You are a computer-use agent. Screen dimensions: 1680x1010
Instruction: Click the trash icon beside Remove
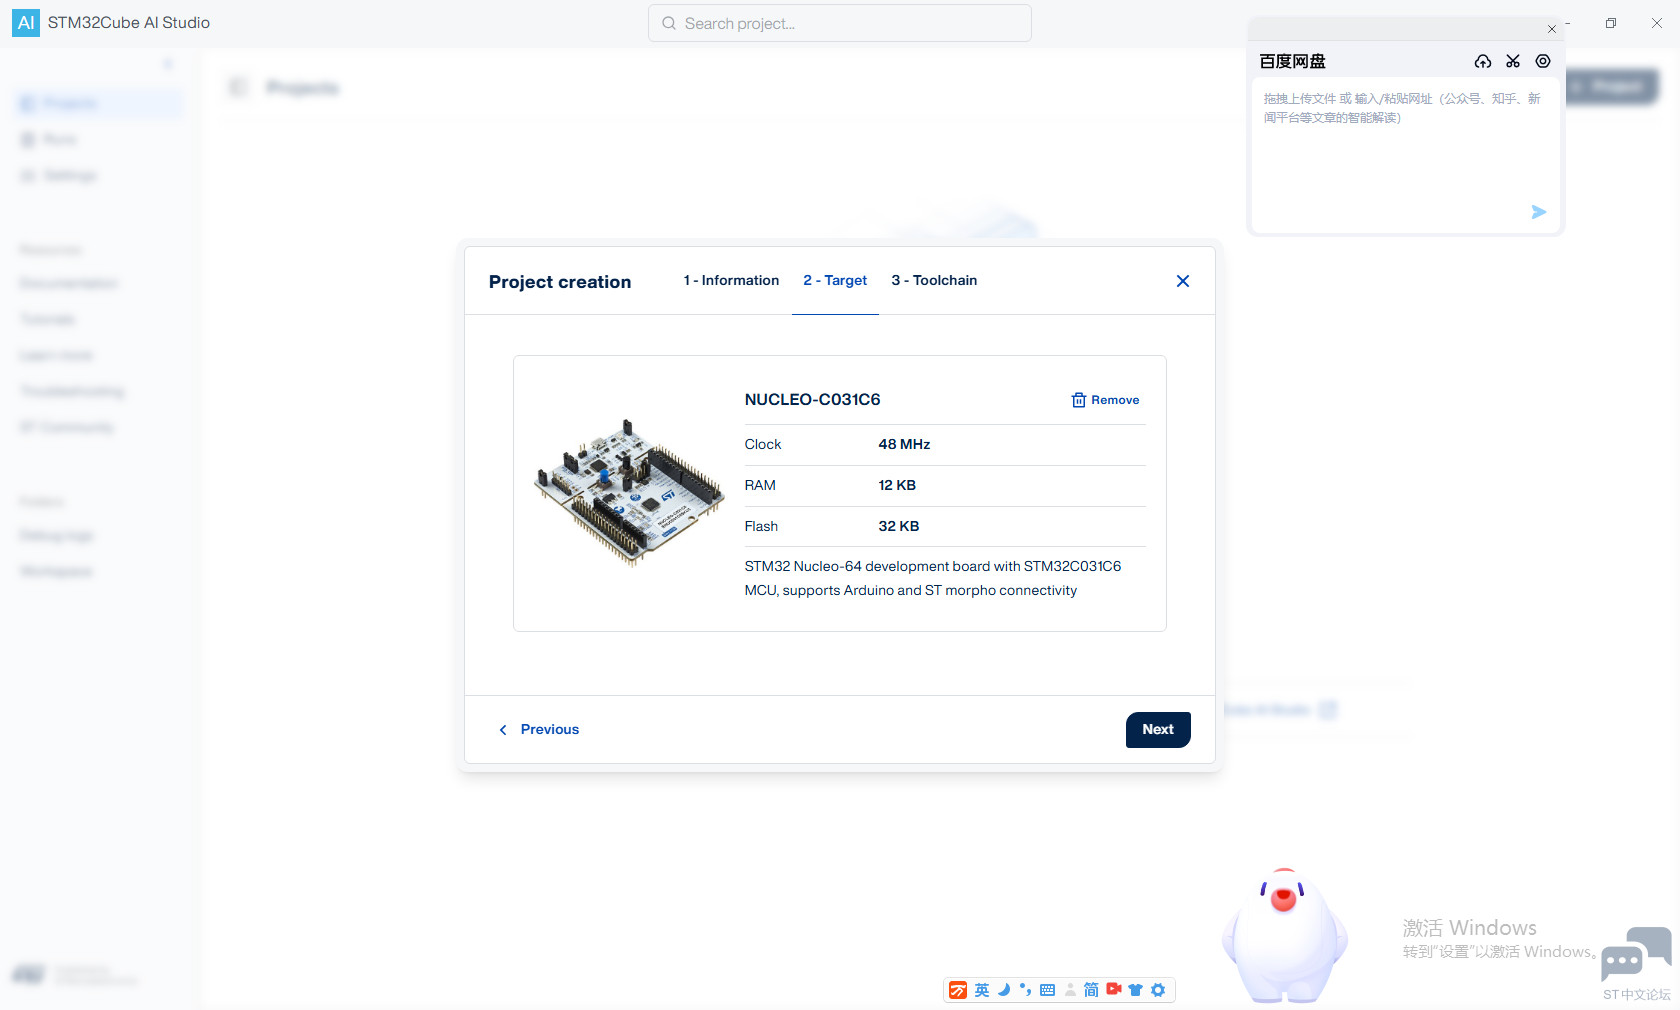click(1079, 400)
